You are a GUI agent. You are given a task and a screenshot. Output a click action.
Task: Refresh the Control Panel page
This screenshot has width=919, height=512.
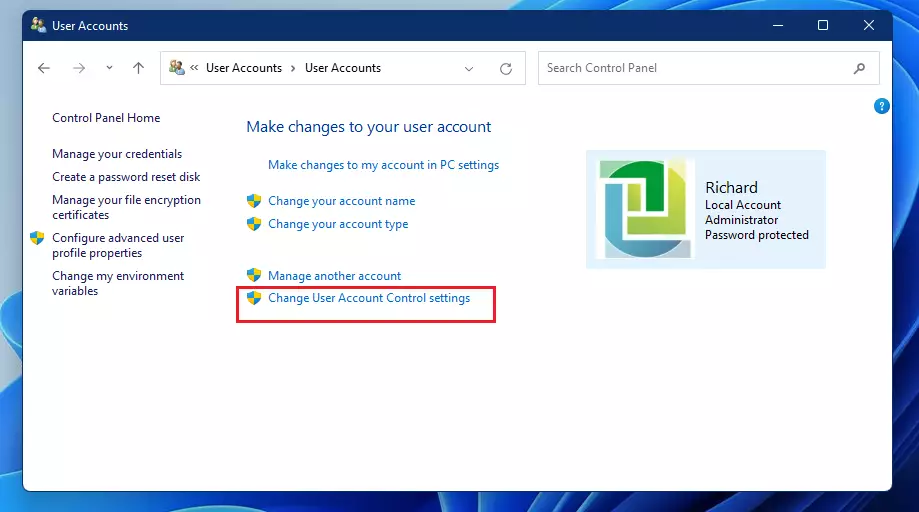(x=506, y=69)
